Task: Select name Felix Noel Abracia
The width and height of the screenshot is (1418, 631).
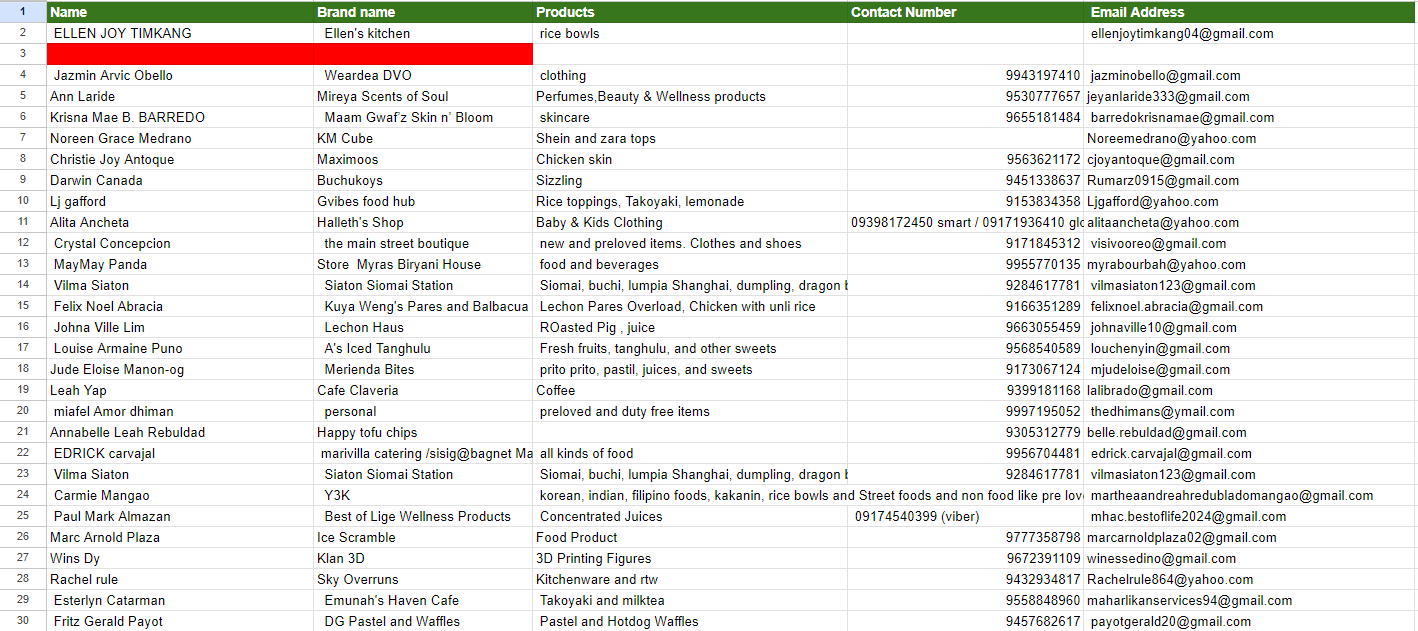Action: (x=180, y=306)
